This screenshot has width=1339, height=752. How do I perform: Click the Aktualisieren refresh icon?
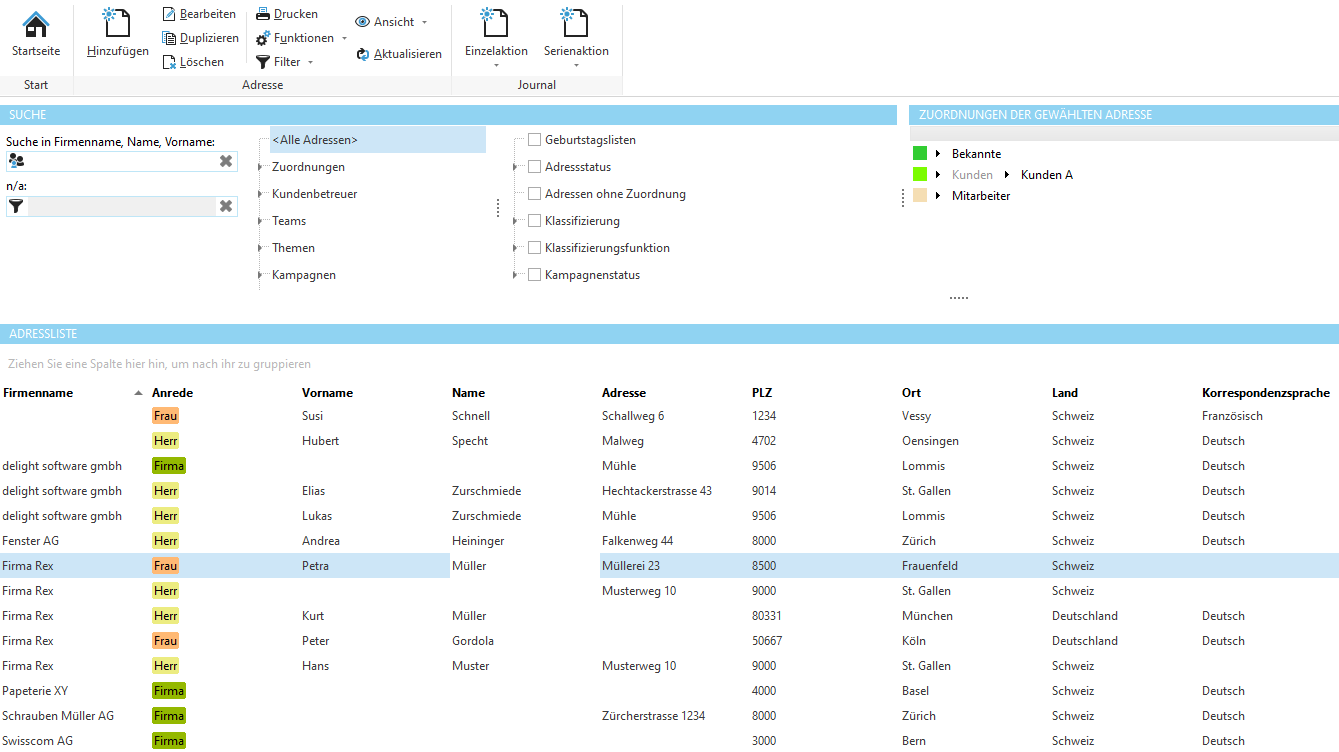point(361,54)
